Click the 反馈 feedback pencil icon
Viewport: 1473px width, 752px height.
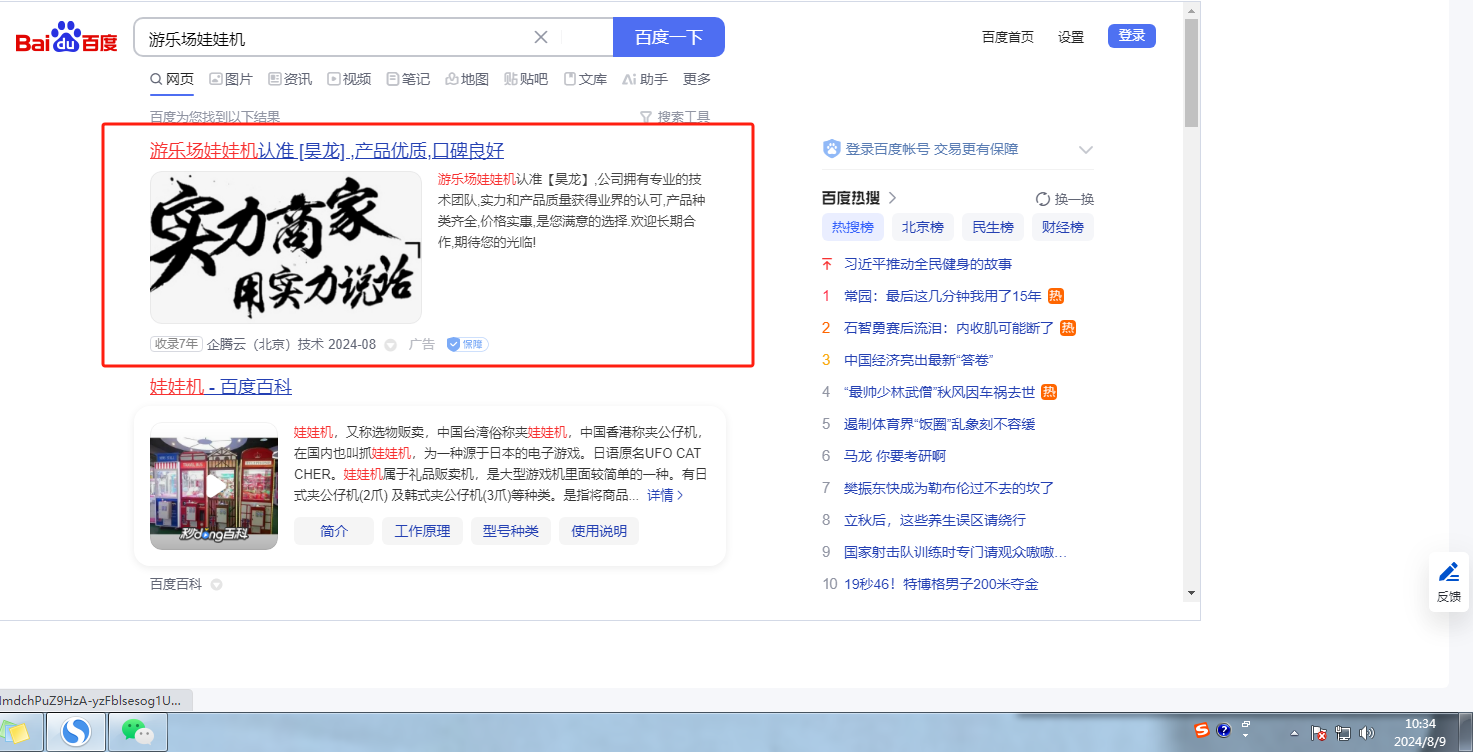(1448, 573)
